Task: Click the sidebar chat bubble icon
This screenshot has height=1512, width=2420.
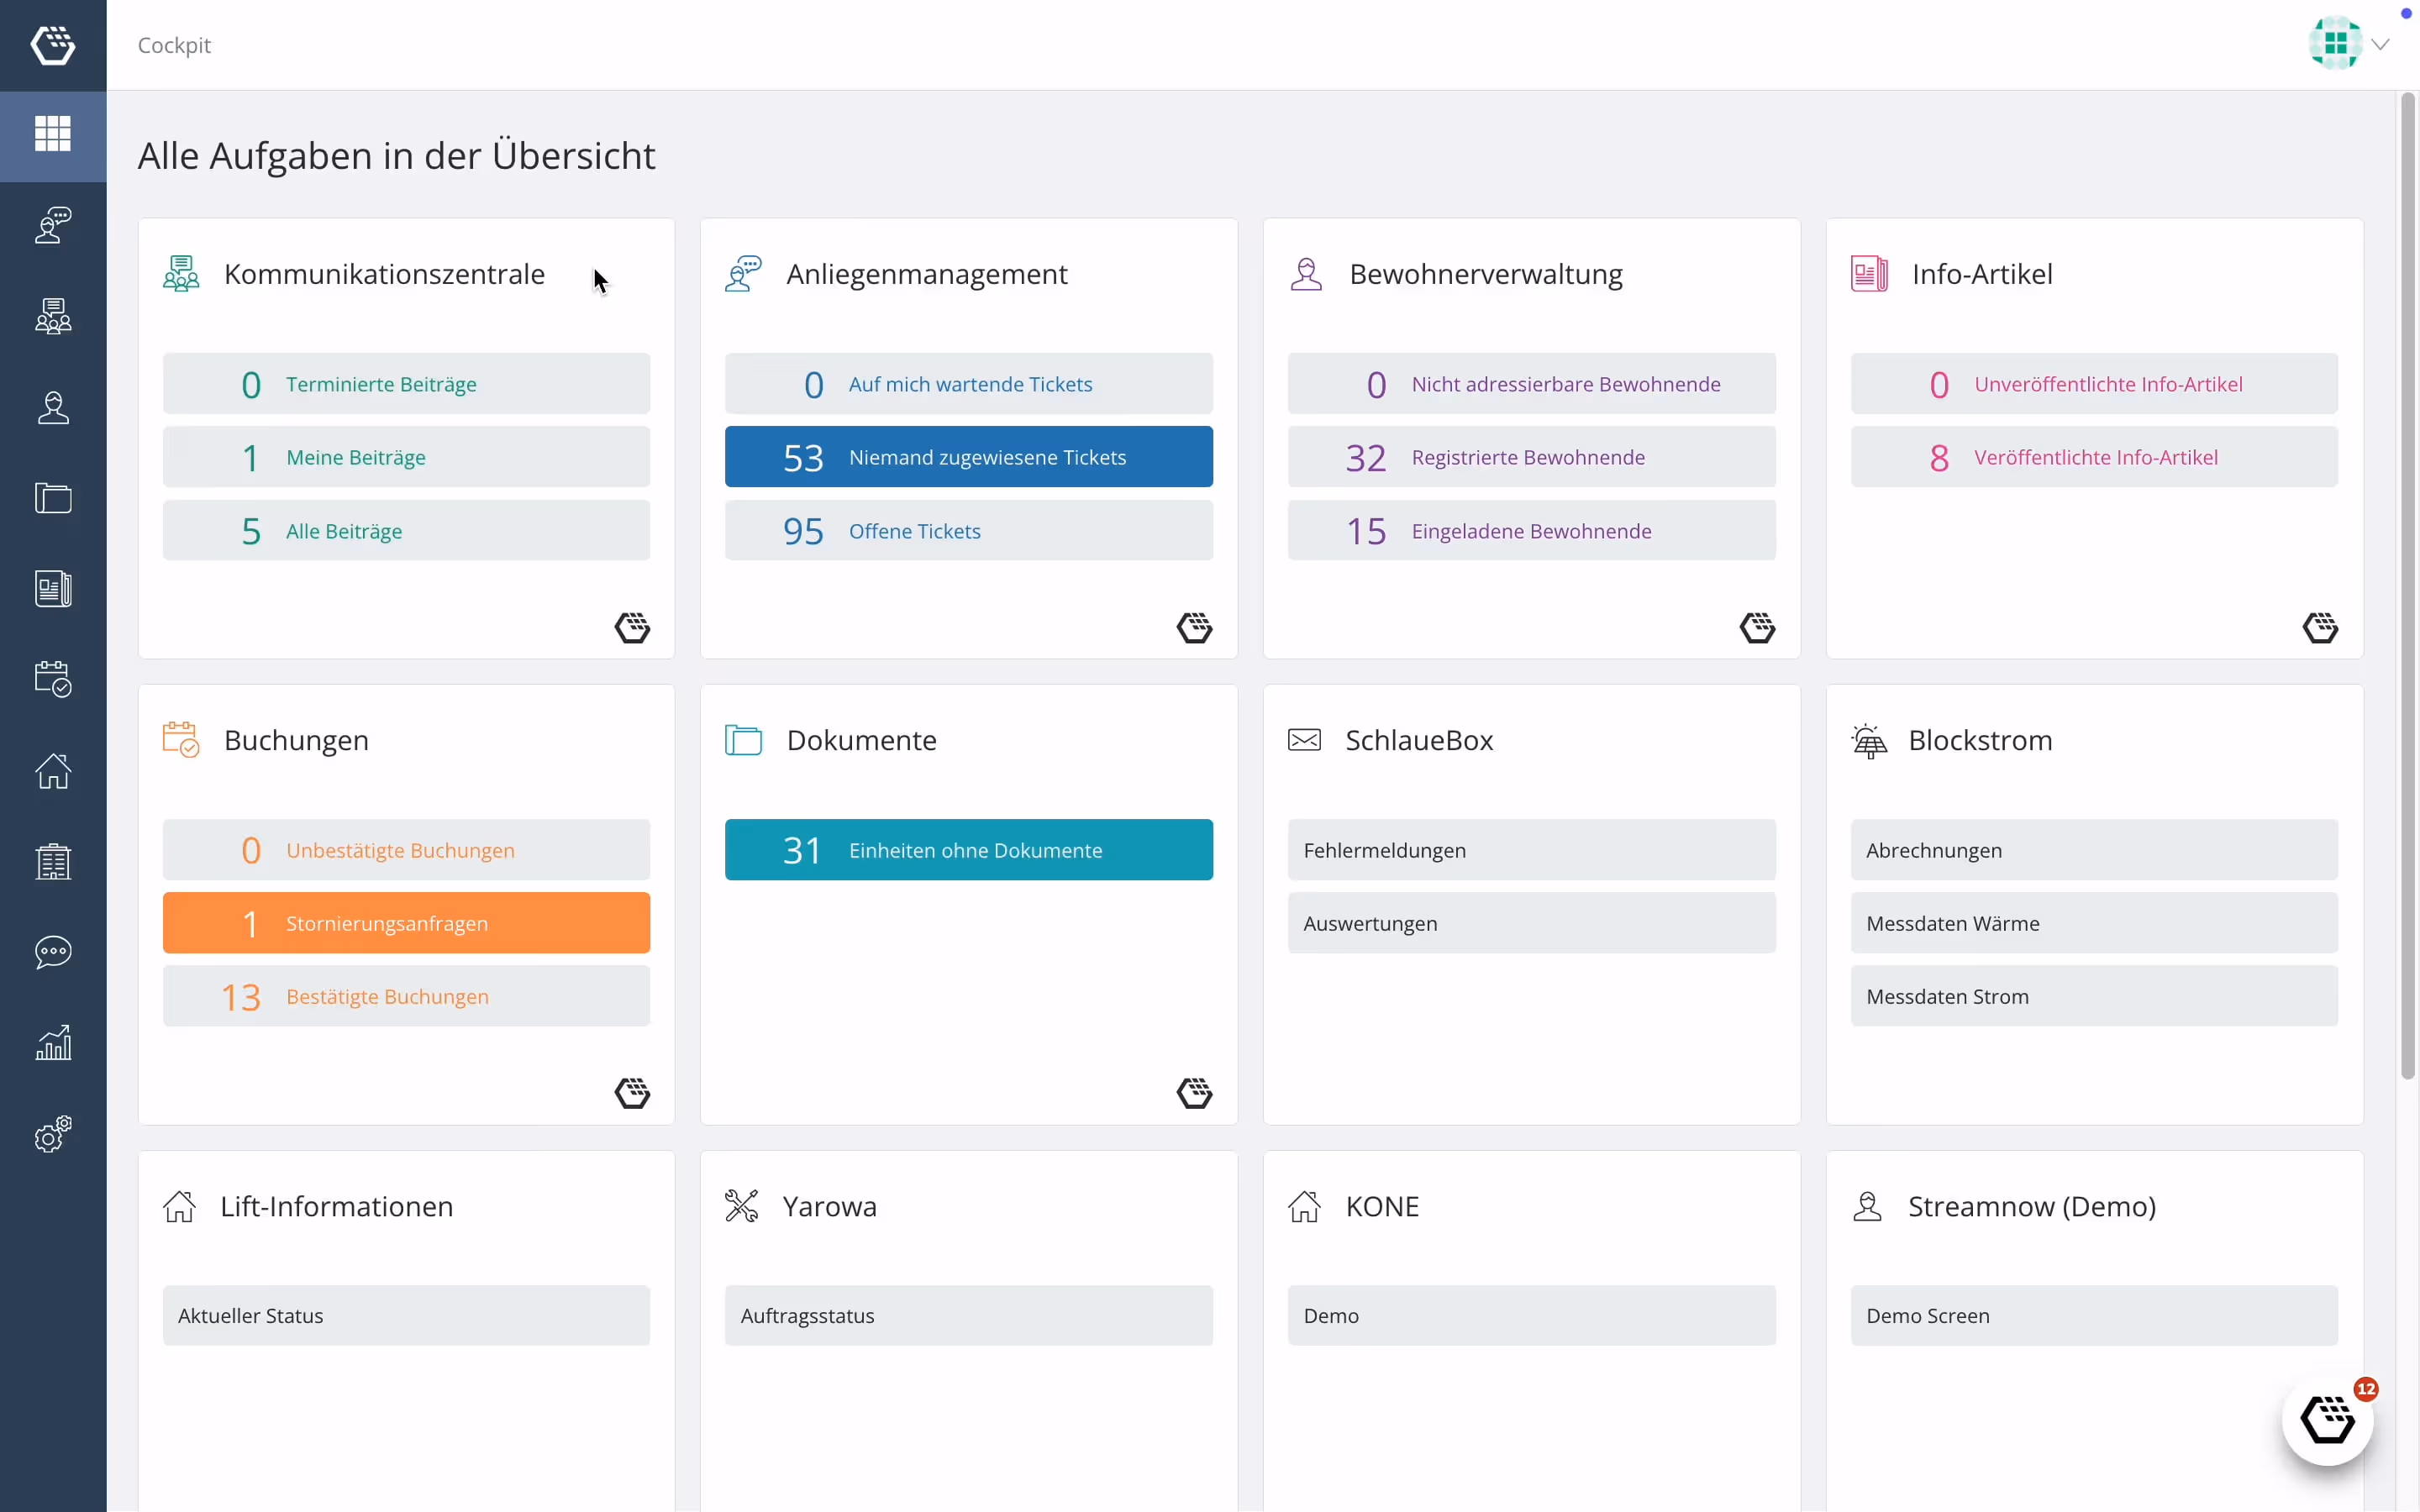Action: click(53, 951)
